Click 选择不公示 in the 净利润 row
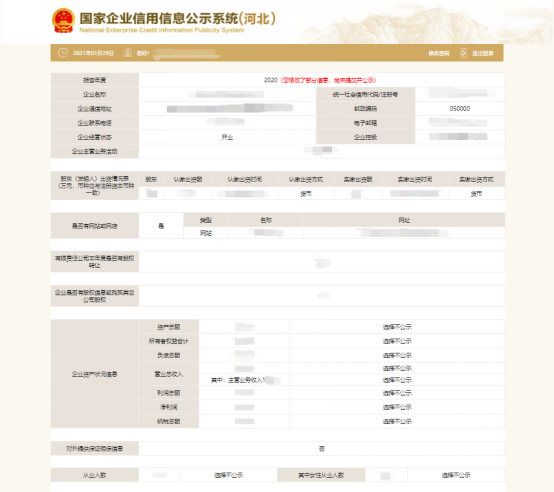Screen dimensions: 554x492 (x=397, y=407)
